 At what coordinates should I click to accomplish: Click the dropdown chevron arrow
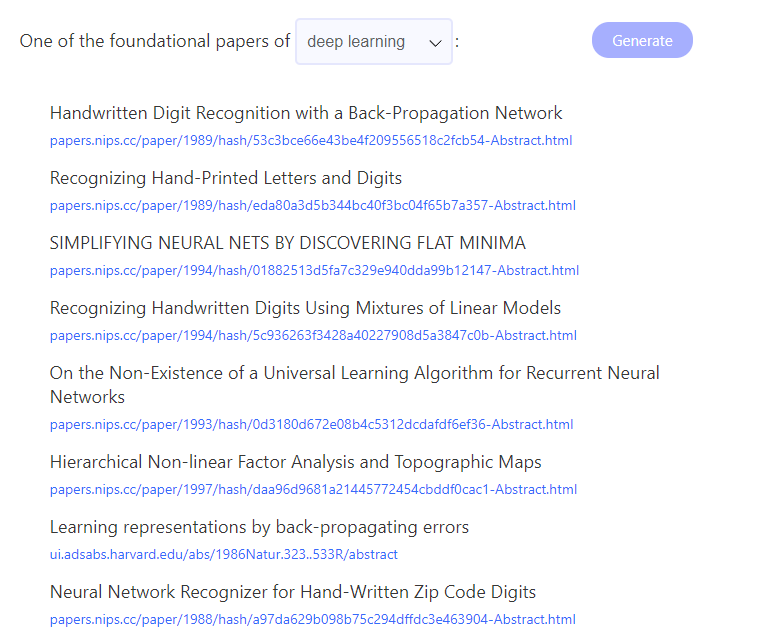435,43
